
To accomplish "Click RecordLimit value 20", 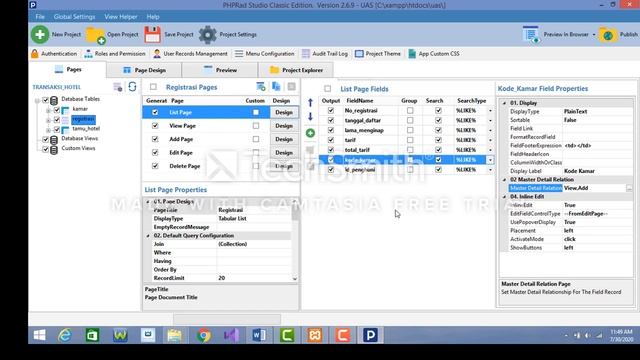I will (x=254, y=278).
